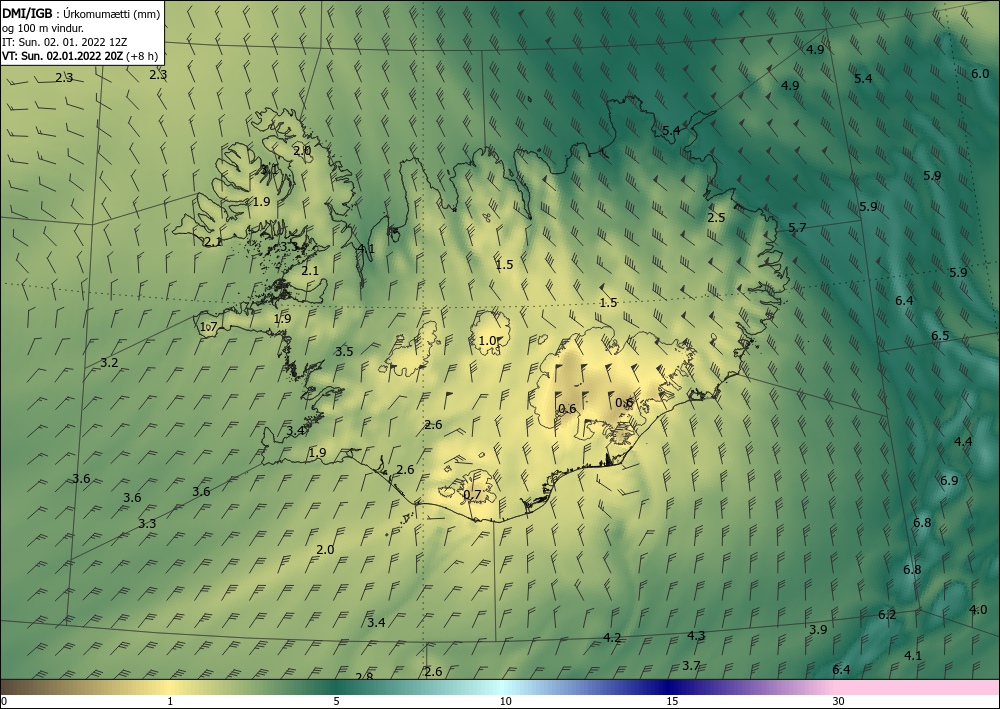Click the "30" label on the color scale
The width and height of the screenshot is (1000, 709).
839,702
